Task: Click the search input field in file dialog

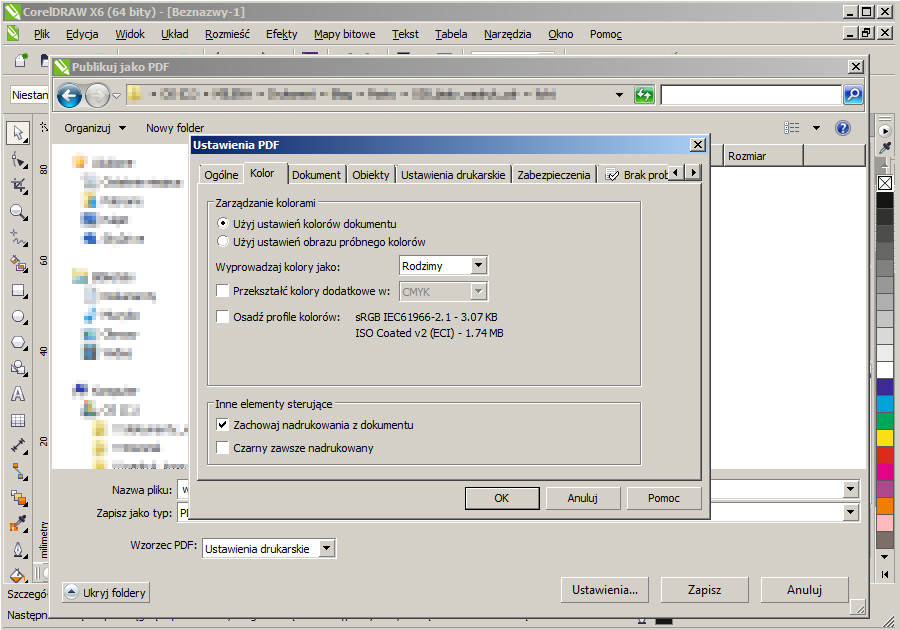Action: pyautogui.click(x=751, y=95)
